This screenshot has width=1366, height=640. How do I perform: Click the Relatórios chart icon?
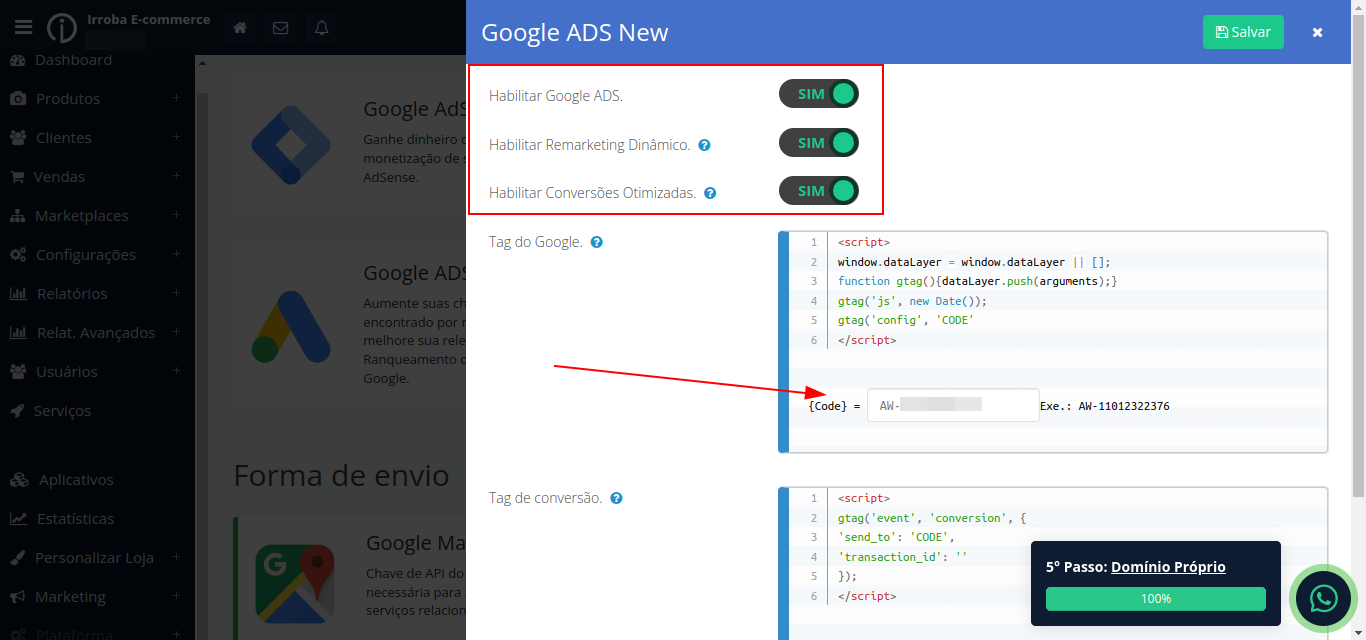pyautogui.click(x=18, y=294)
